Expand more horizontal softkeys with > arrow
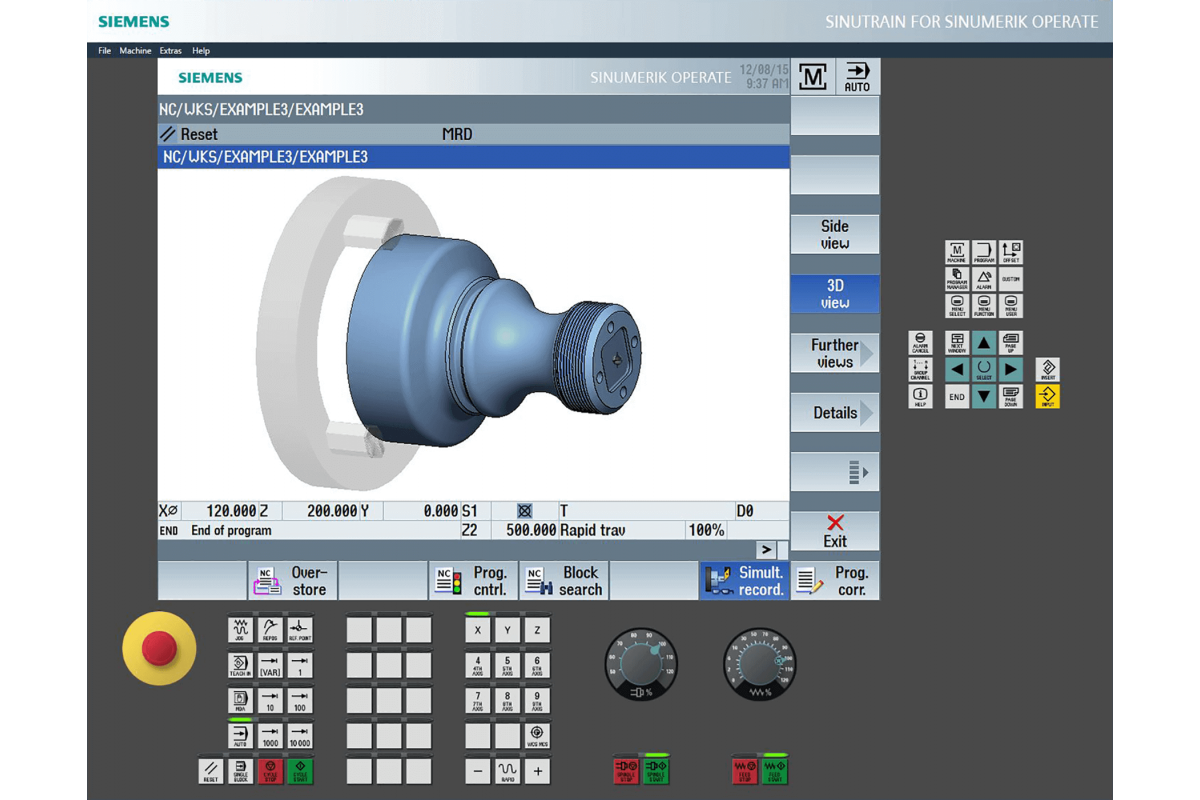 tap(766, 550)
